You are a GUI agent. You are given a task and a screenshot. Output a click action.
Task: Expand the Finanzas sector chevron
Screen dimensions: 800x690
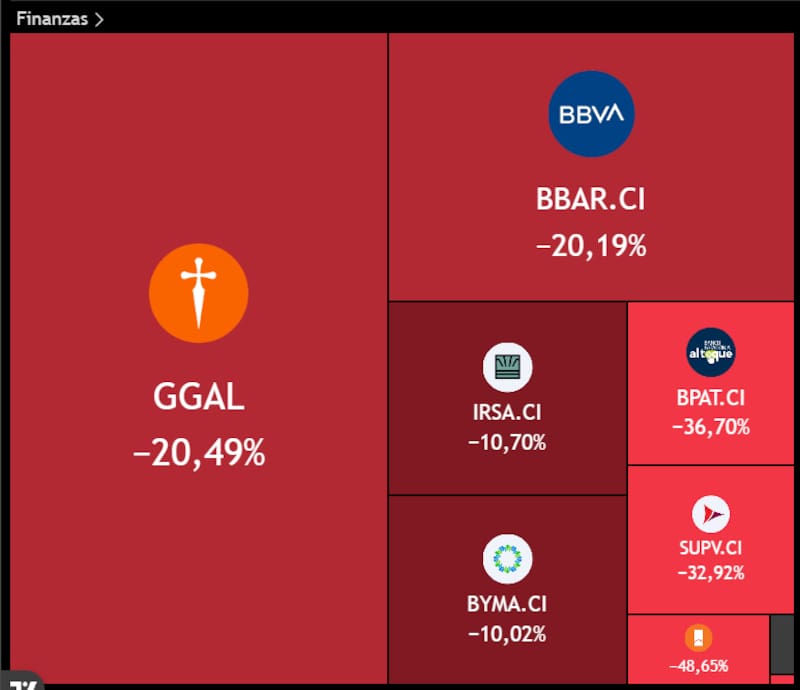tap(99, 19)
